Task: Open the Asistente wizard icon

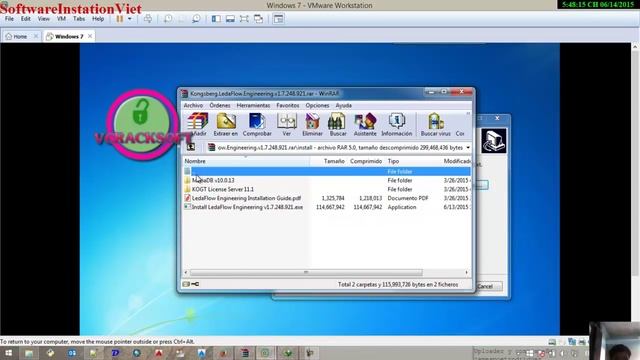Action: (x=365, y=122)
